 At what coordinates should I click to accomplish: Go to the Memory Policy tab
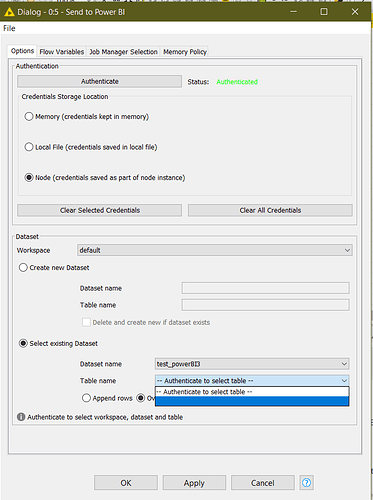tap(185, 52)
